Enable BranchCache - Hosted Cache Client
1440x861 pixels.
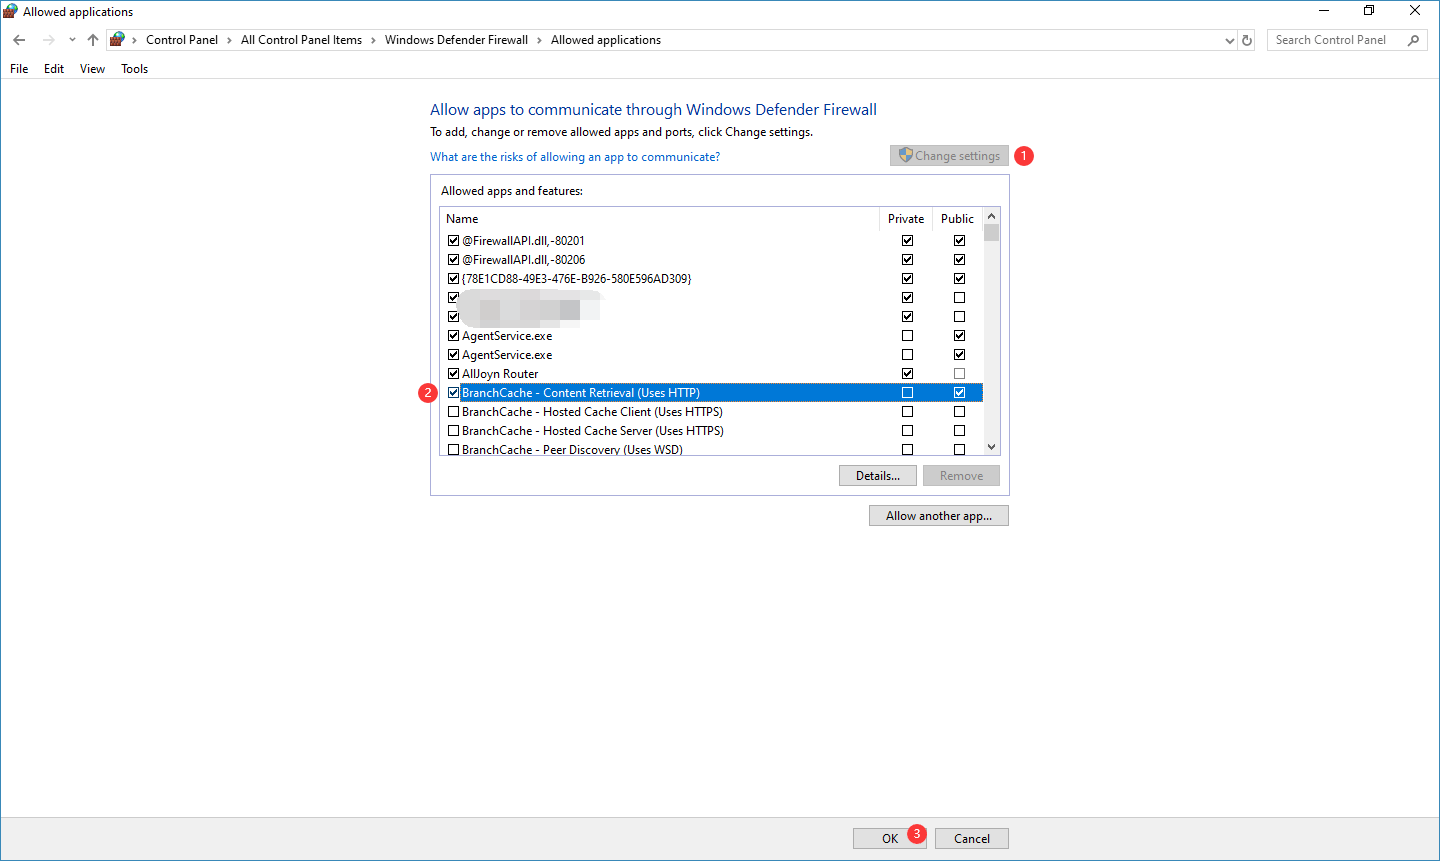(453, 411)
